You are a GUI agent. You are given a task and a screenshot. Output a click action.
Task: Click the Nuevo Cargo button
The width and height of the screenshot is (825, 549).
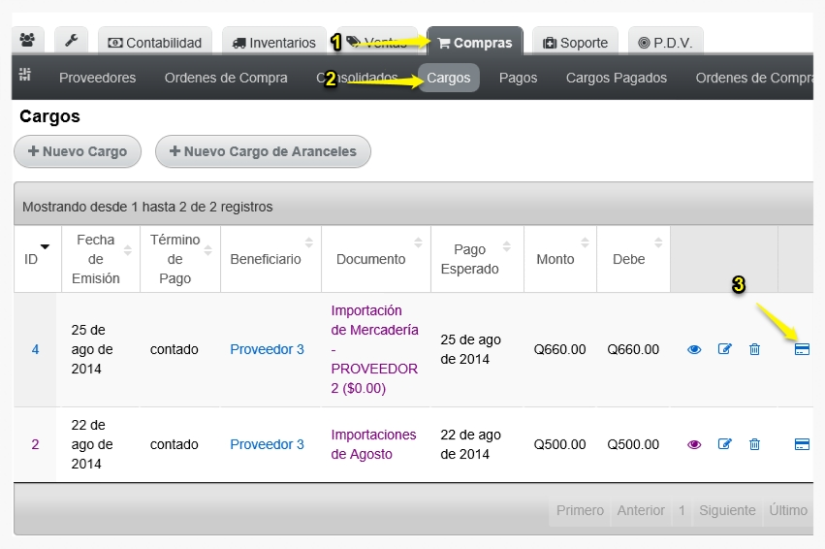click(x=77, y=152)
